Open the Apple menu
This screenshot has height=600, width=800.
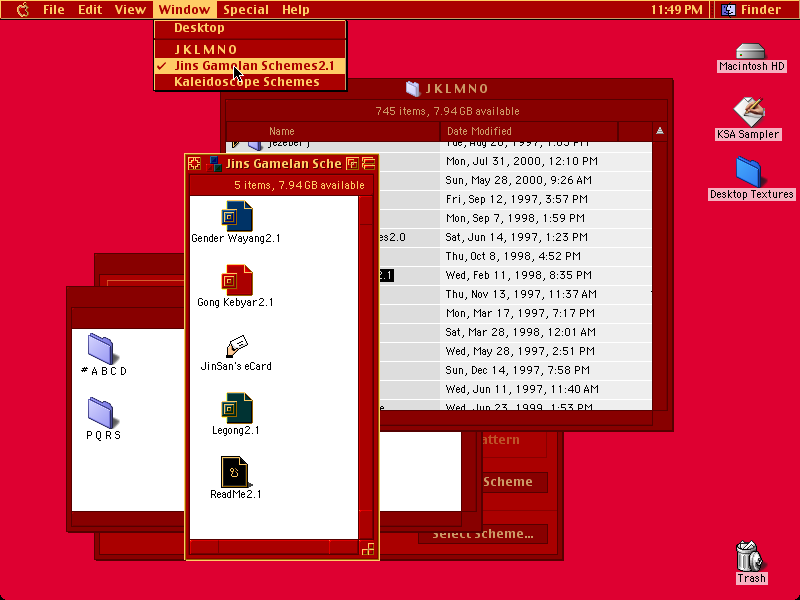(x=22, y=9)
